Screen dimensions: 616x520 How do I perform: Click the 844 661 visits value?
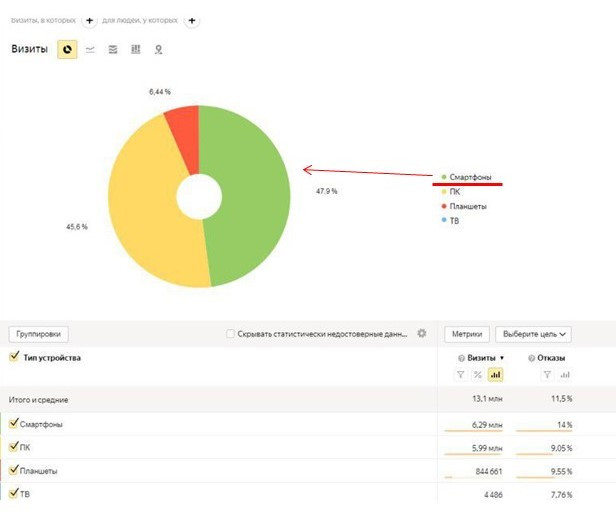[489, 471]
